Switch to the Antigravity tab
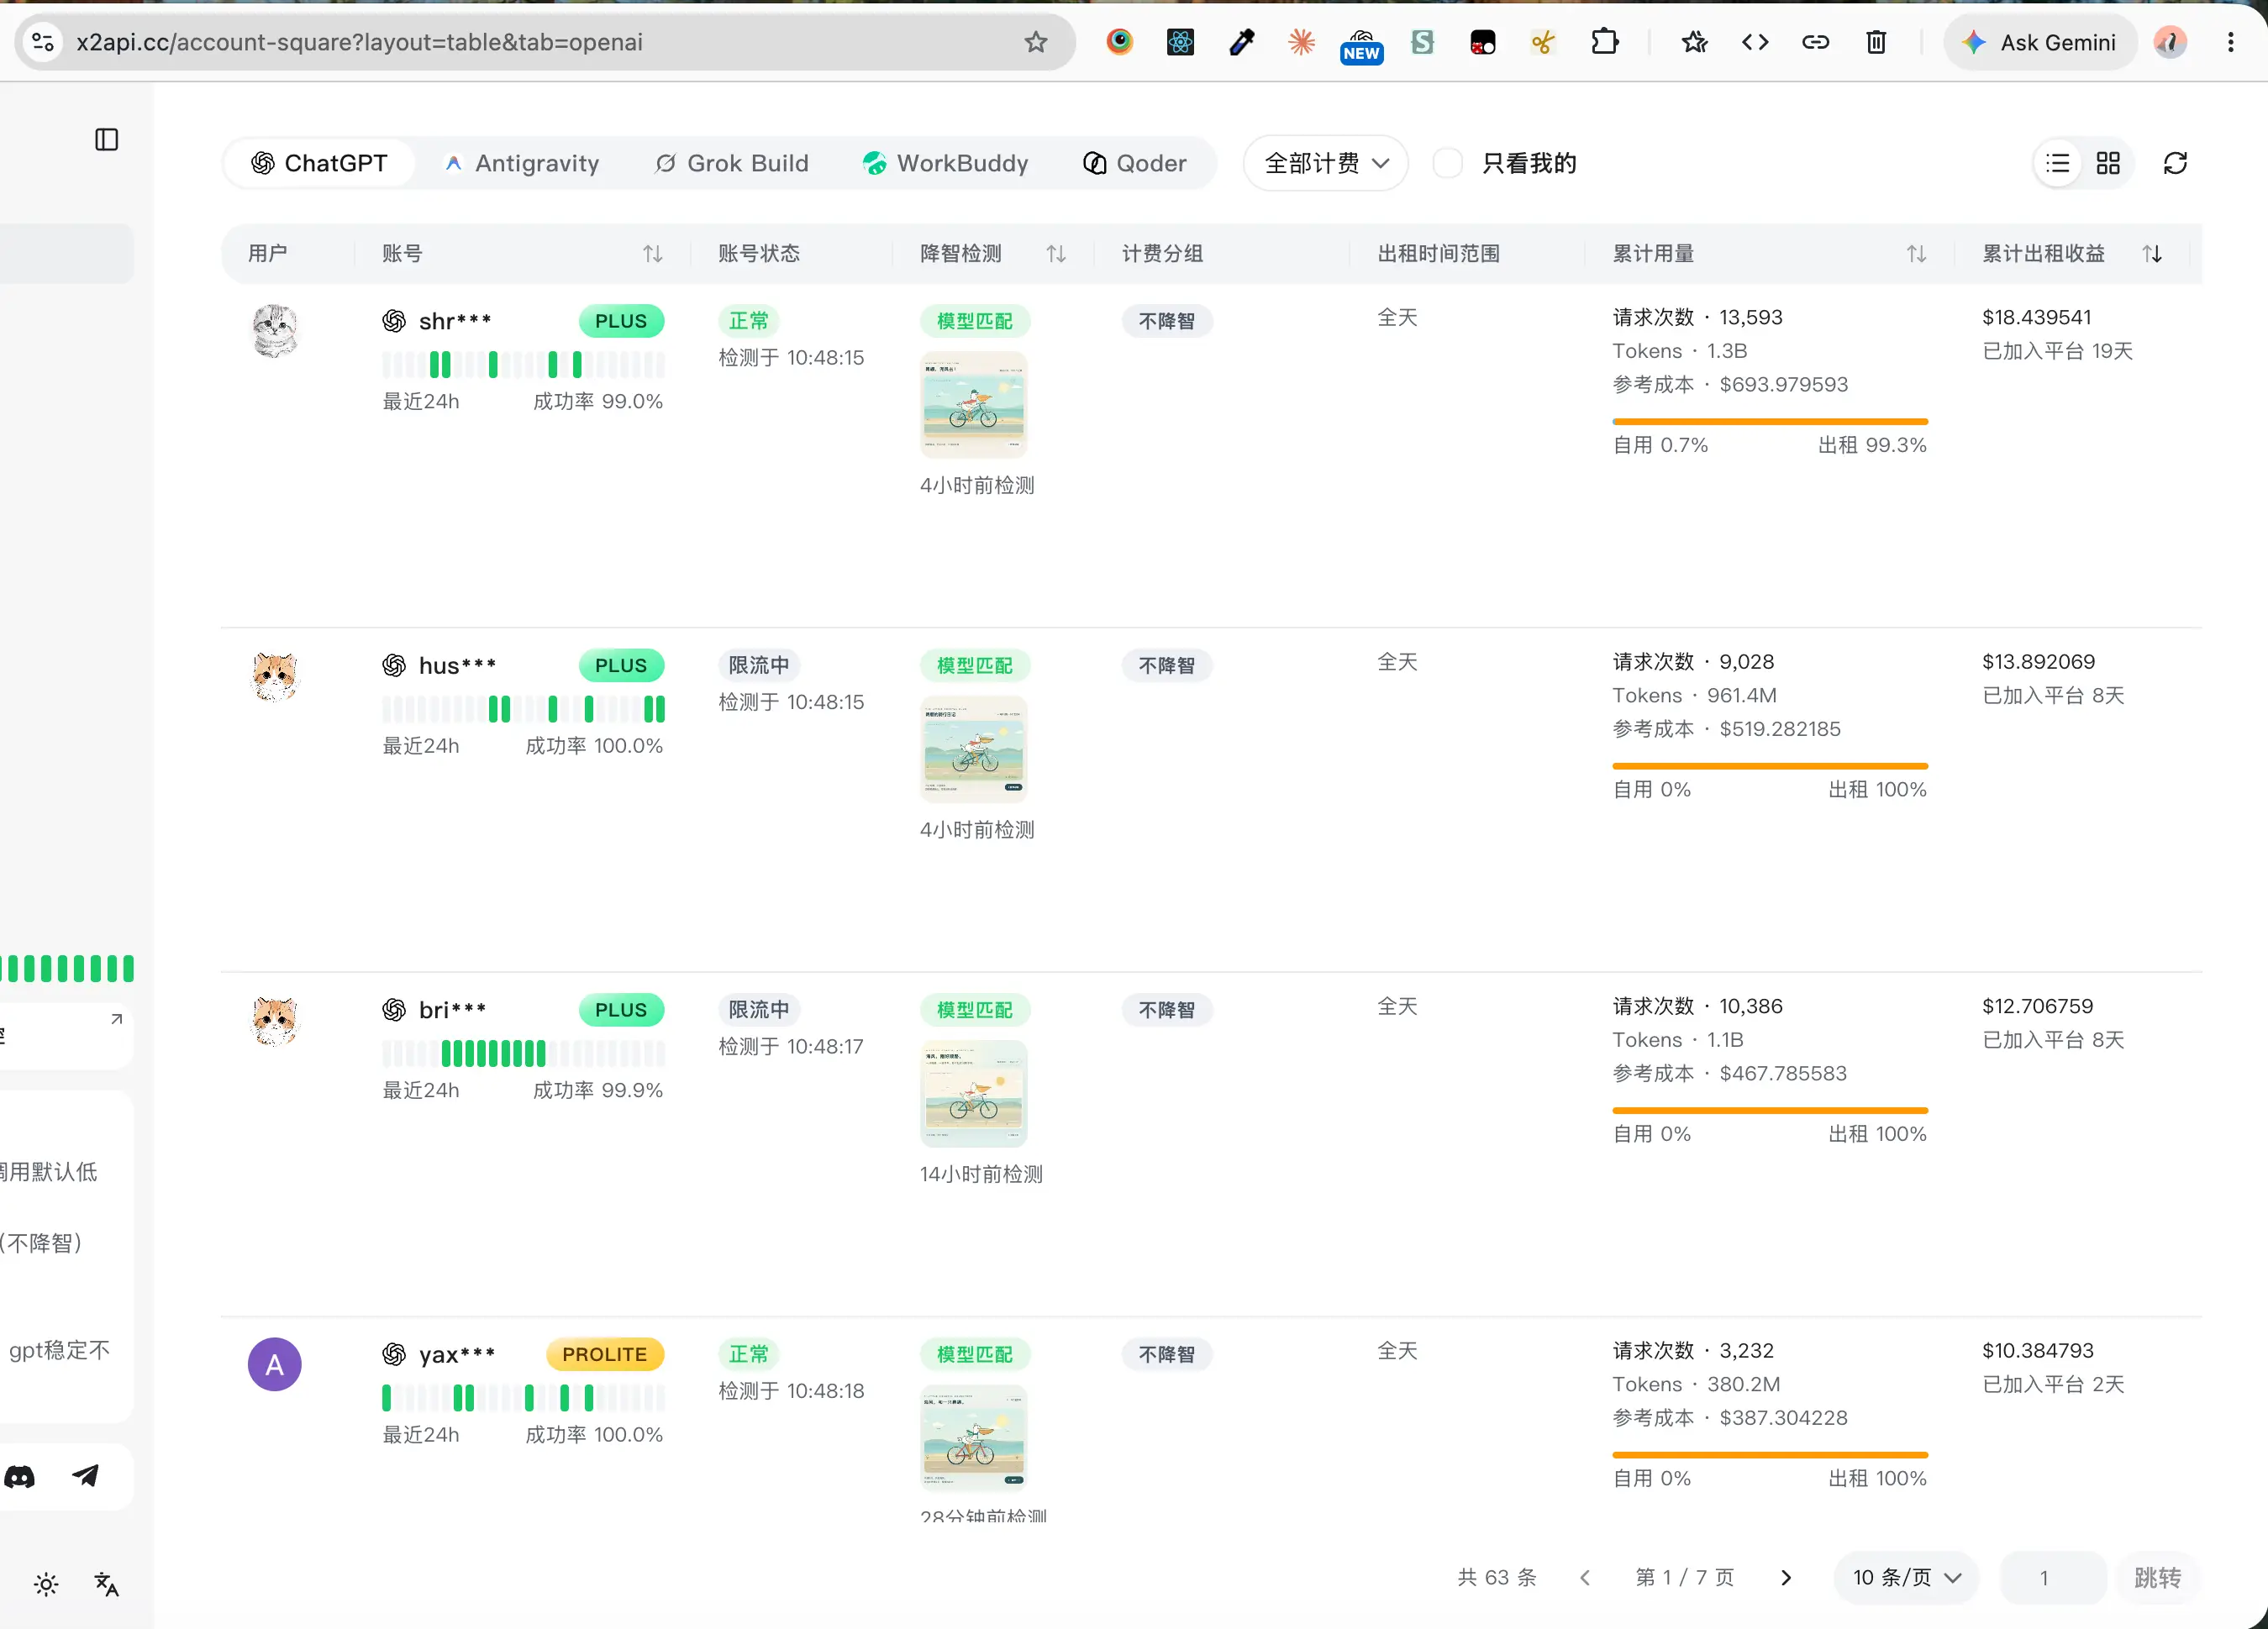Screen dimensions: 2268x1629 pos(521,163)
